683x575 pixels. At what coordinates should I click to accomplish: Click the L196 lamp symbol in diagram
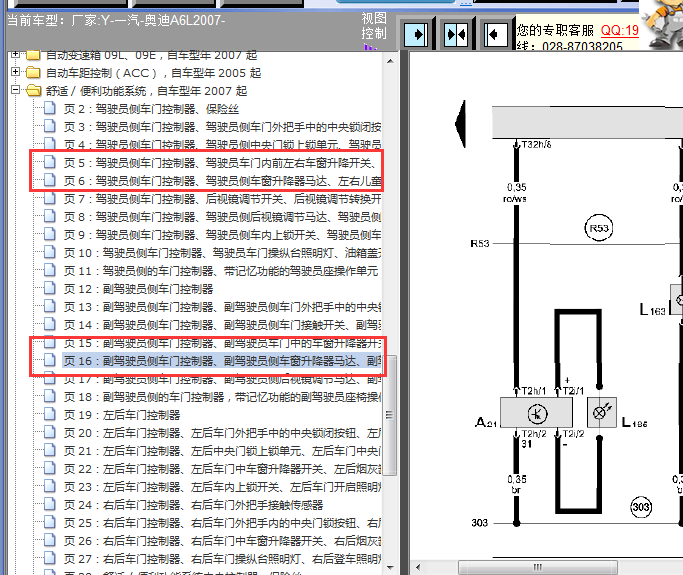(602, 412)
